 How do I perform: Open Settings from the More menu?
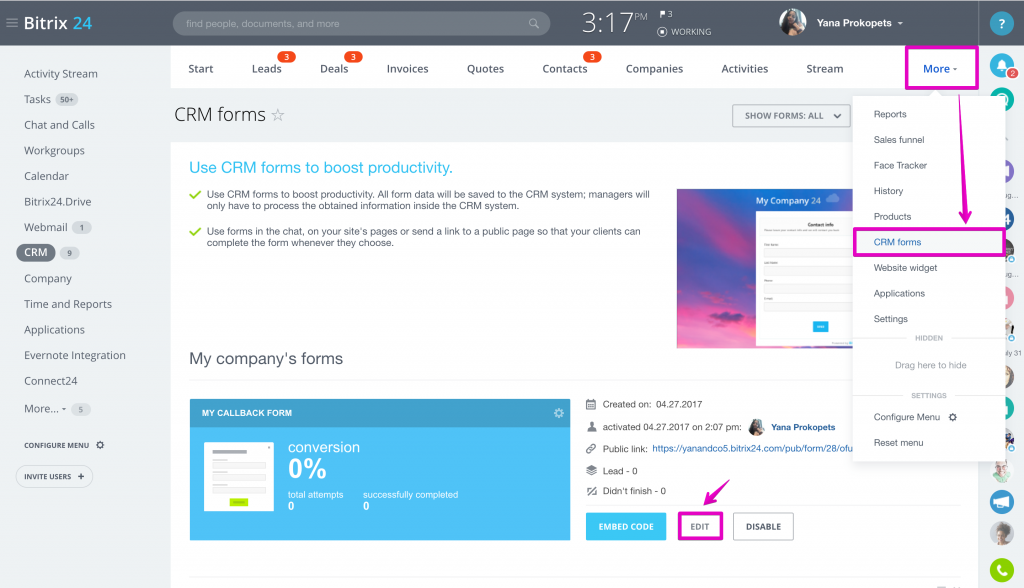(x=891, y=319)
